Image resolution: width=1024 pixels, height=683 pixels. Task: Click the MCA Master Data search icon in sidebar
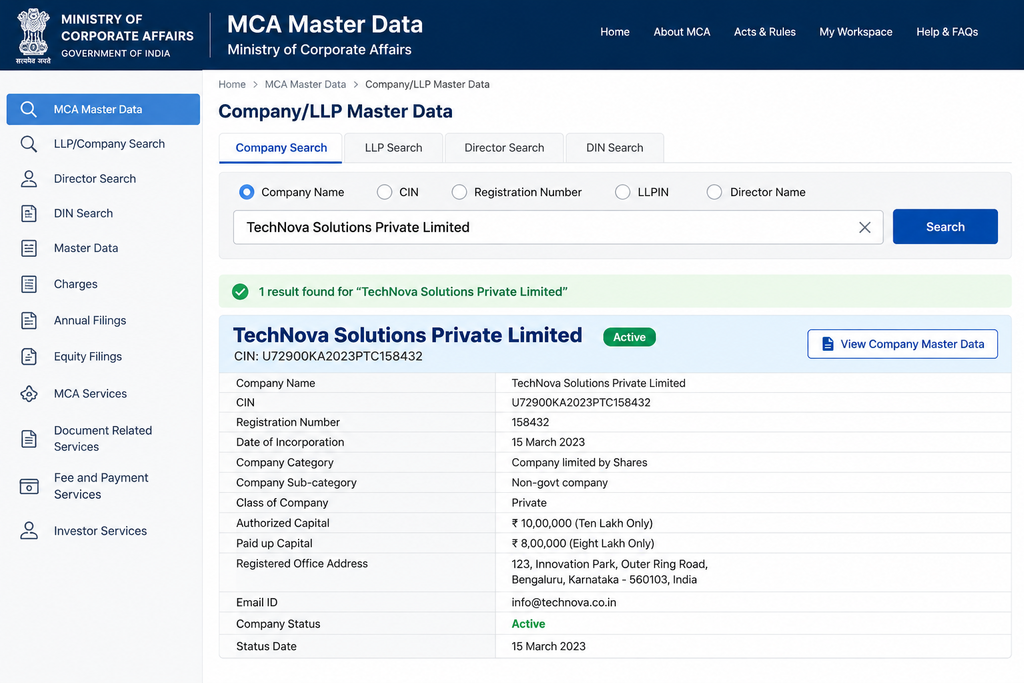(29, 109)
